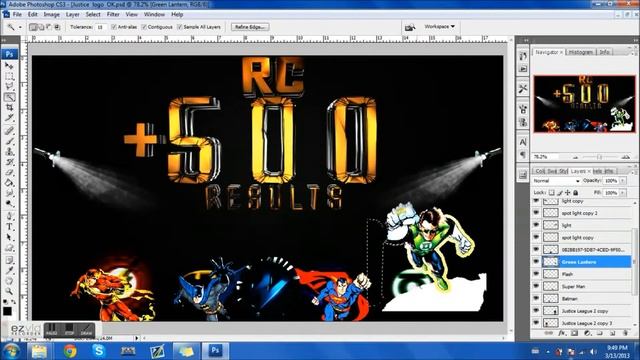The height and width of the screenshot is (360, 640).
Task: Hide the Green Lantern layer
Action: point(536,262)
